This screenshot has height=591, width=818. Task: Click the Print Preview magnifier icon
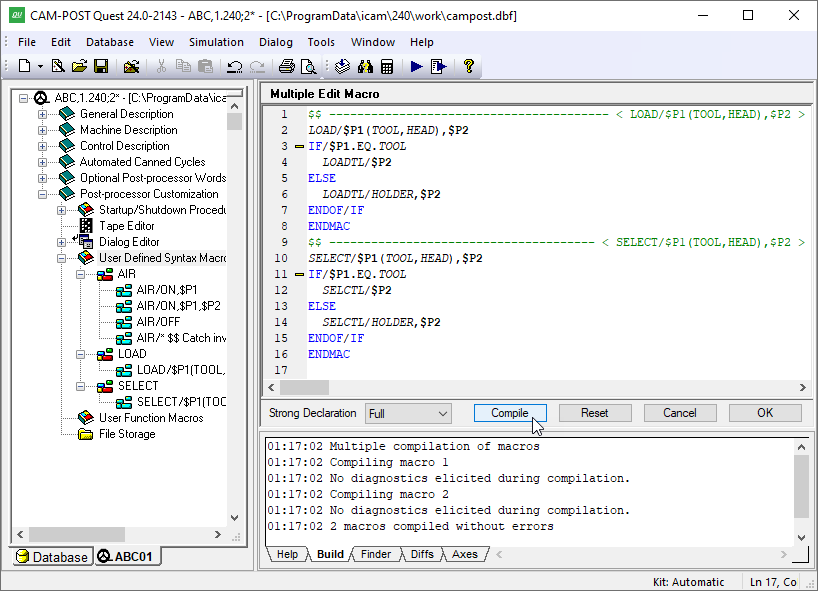click(x=309, y=66)
